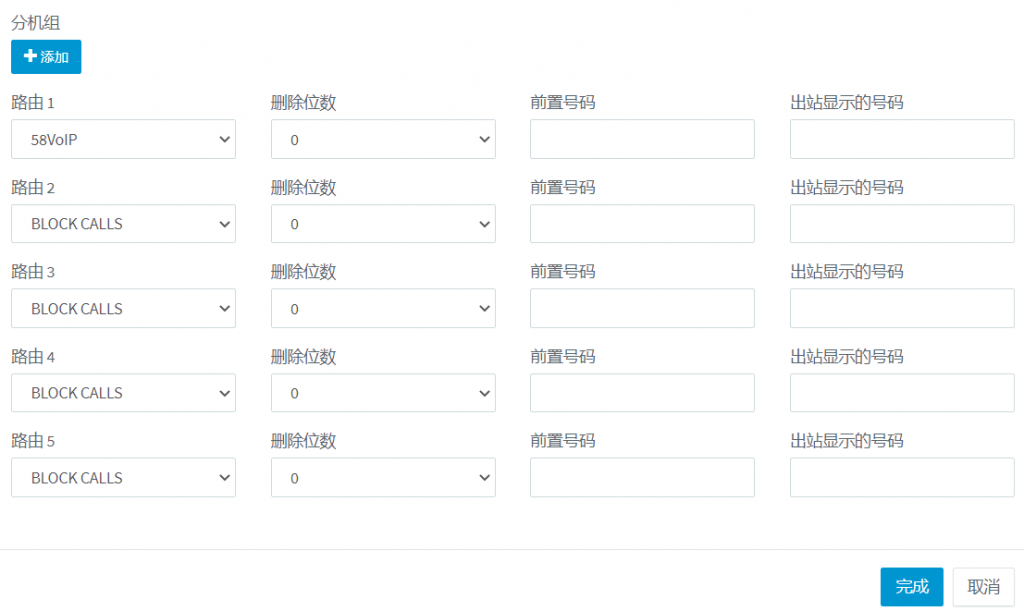Focus 前置号码 field for 路由 2
1024x611 pixels.
(642, 224)
